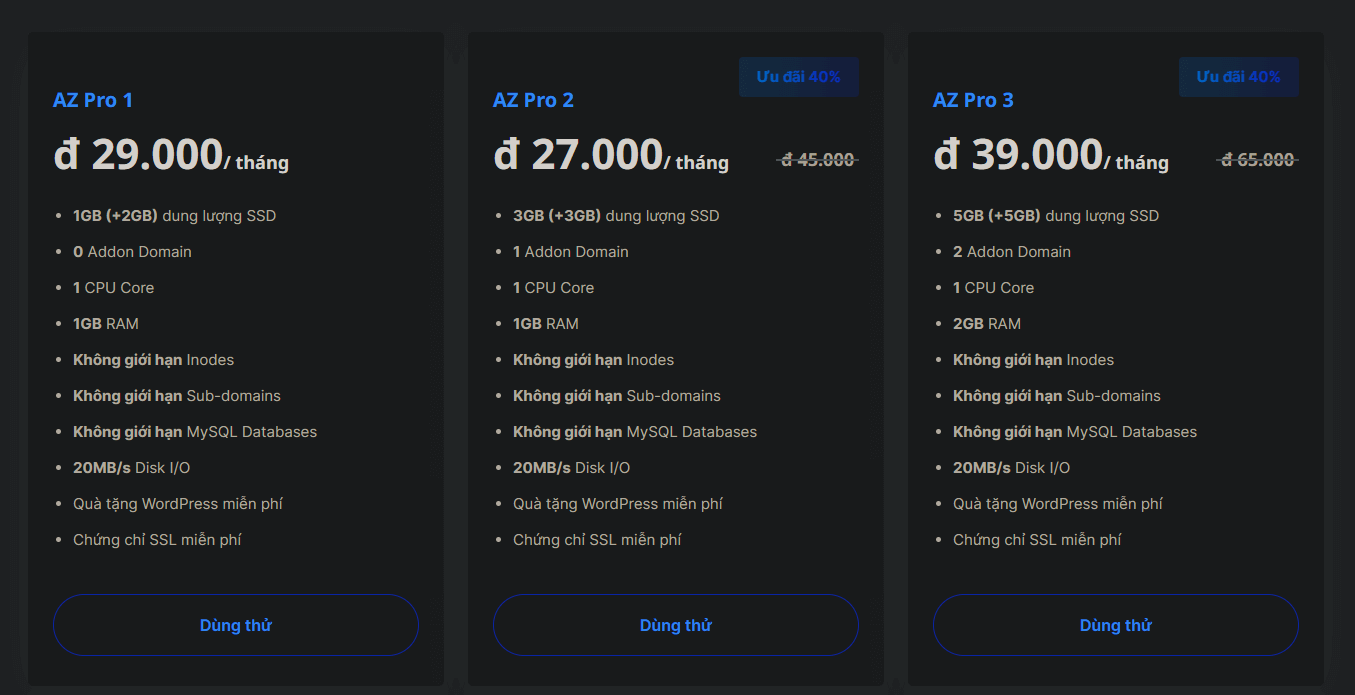Click the crossed-out đ 65.000 original price
1355x695 pixels.
point(1258,160)
